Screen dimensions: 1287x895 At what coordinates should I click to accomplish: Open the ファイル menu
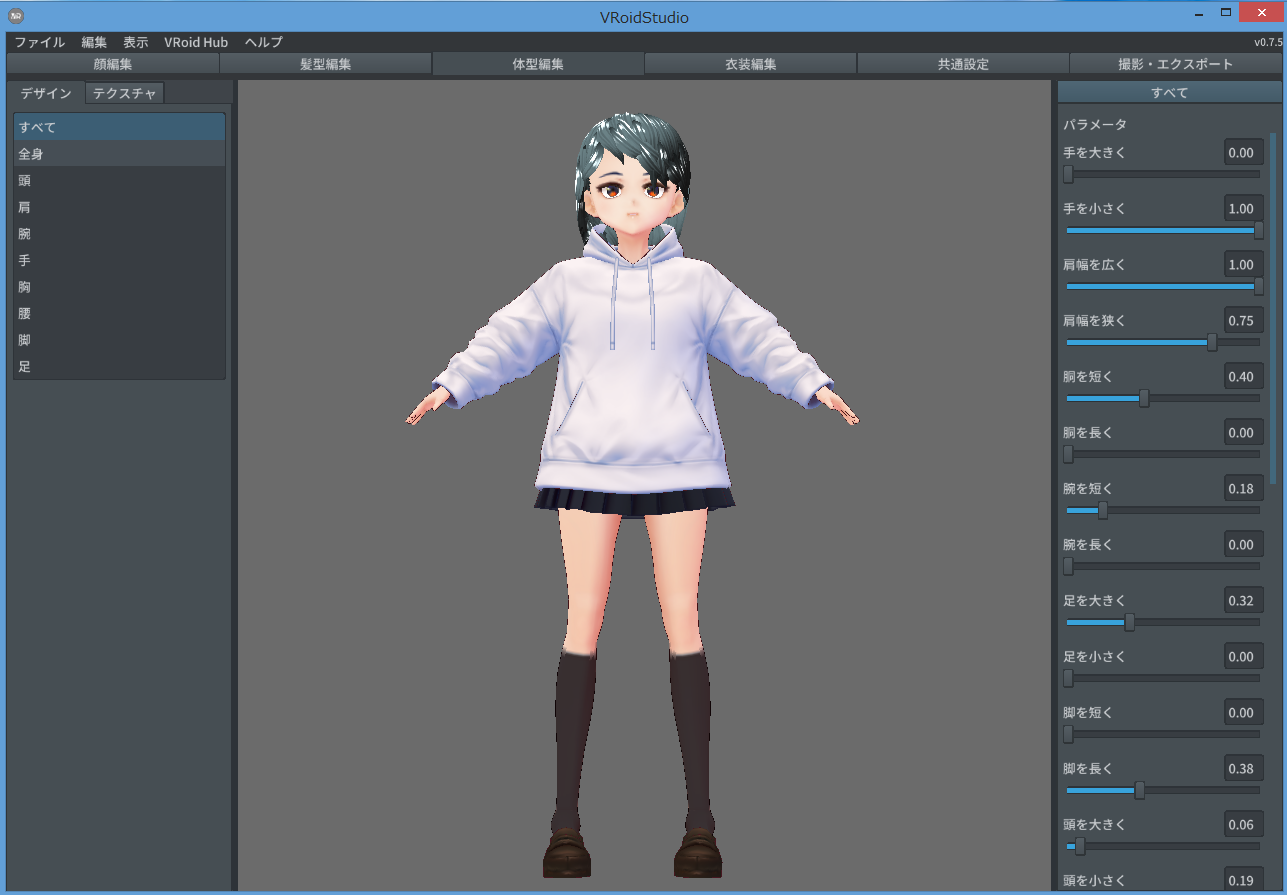tap(40, 42)
